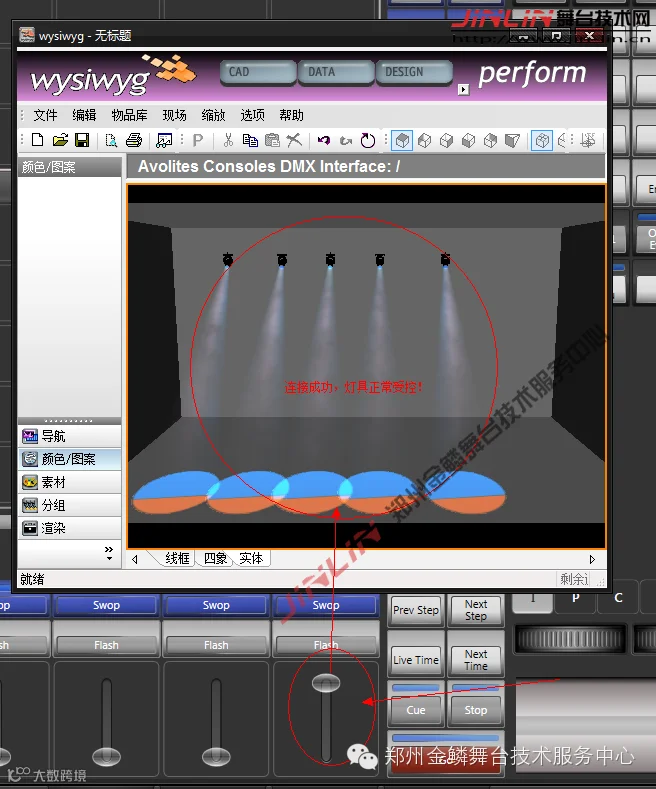656x789 pixels.
Task: Expand the arrow beside DESIGN mode
Action: coord(463,90)
